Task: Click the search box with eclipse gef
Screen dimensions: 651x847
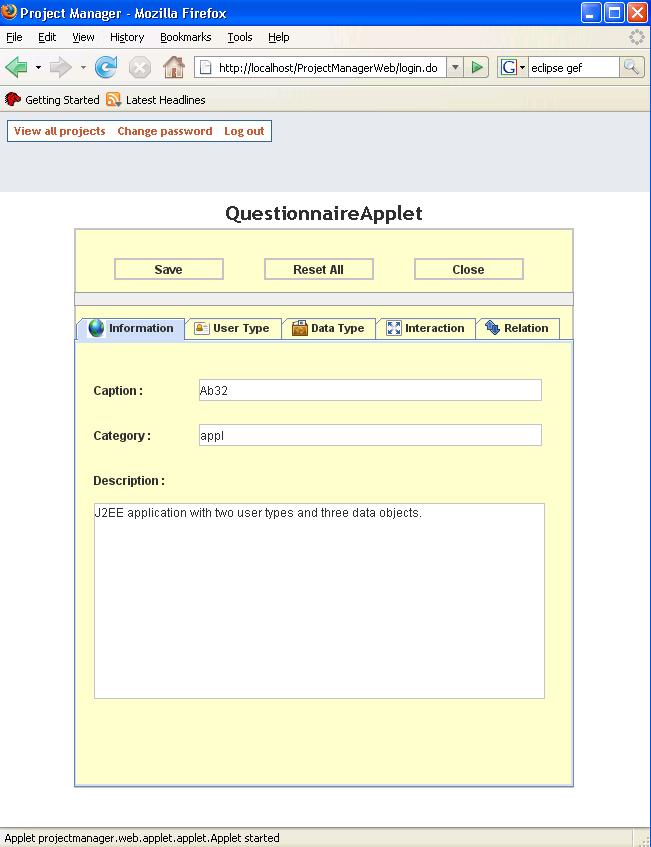Action: point(573,68)
